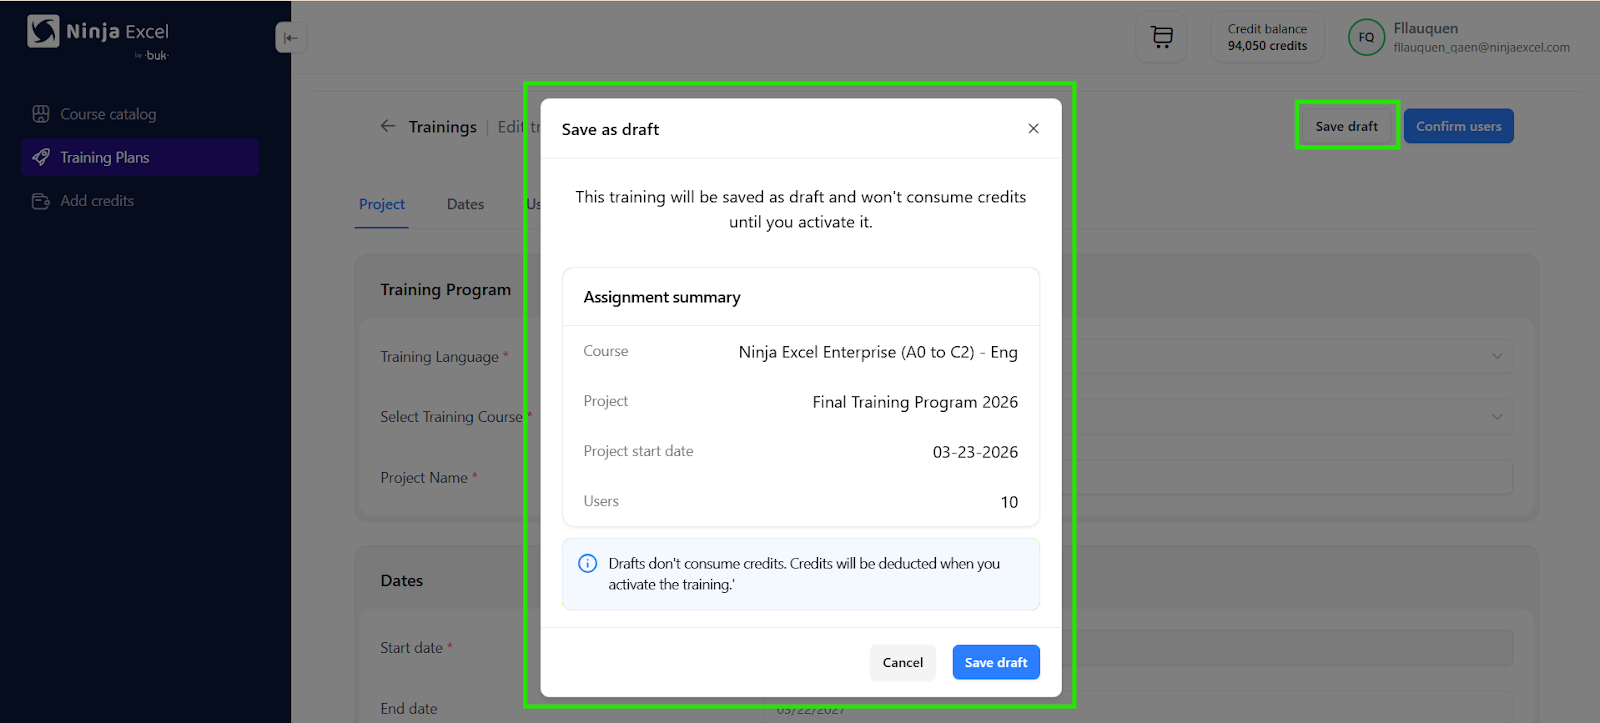Click the info icon in the drafts notice

pyautogui.click(x=588, y=564)
